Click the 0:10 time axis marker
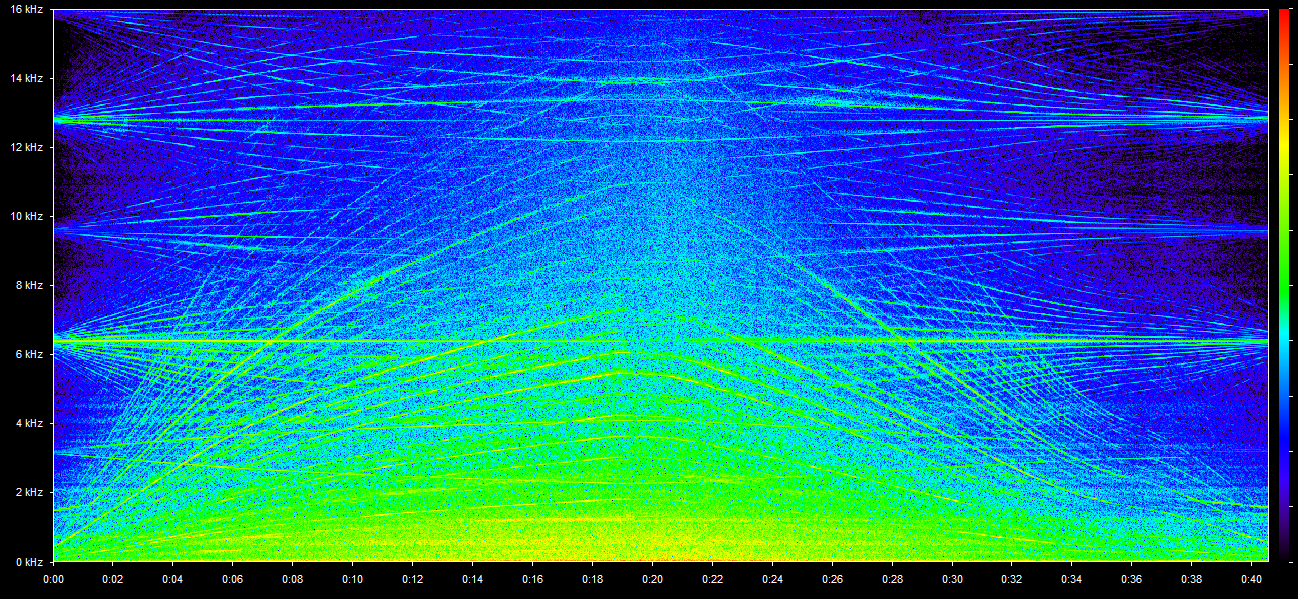This screenshot has height=599, width=1298. 353,579
